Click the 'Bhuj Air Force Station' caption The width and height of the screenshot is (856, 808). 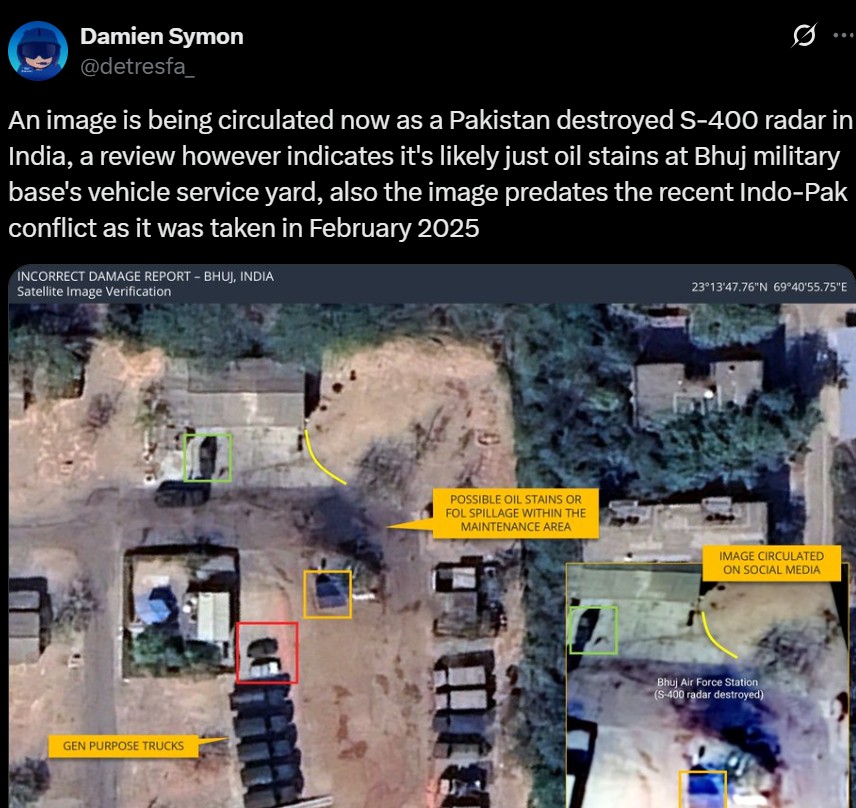[x=709, y=688]
